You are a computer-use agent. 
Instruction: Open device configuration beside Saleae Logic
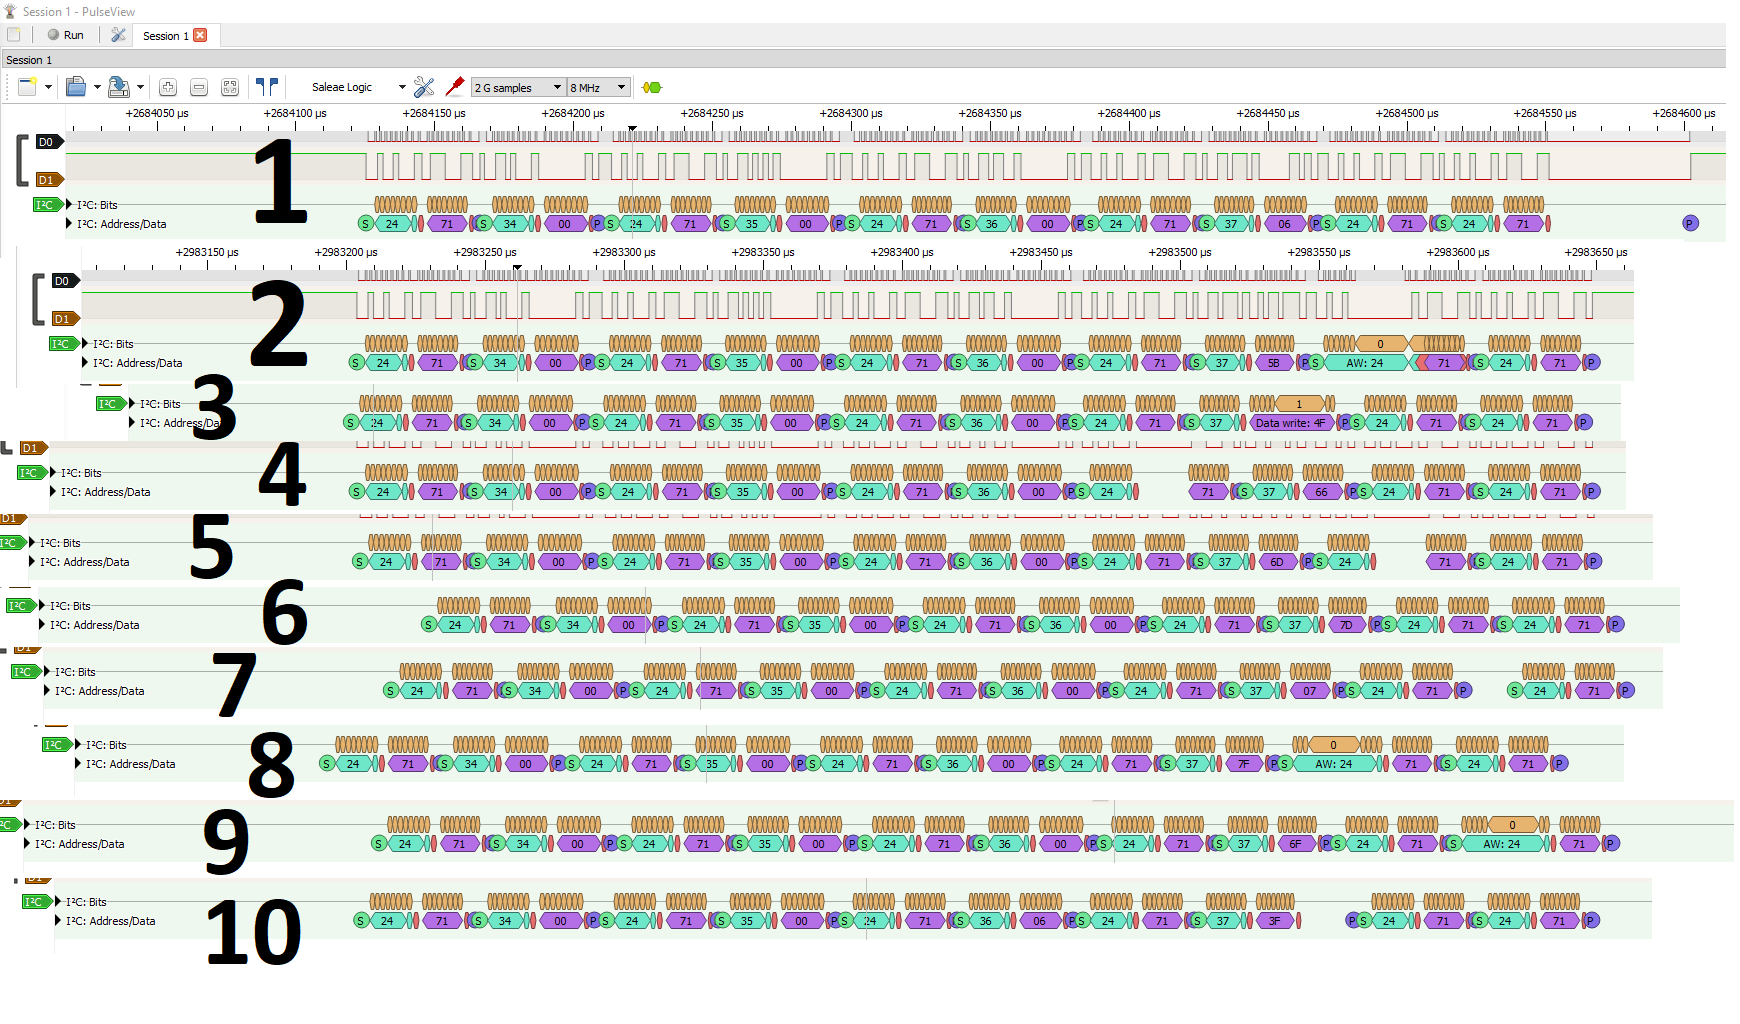[424, 87]
